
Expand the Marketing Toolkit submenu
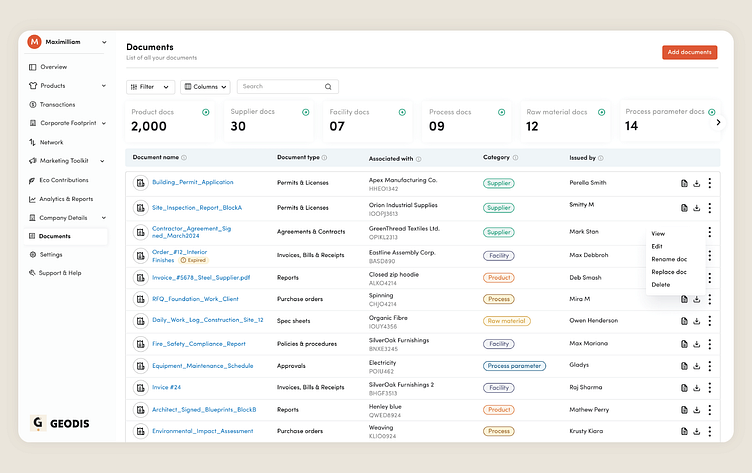tap(102, 161)
